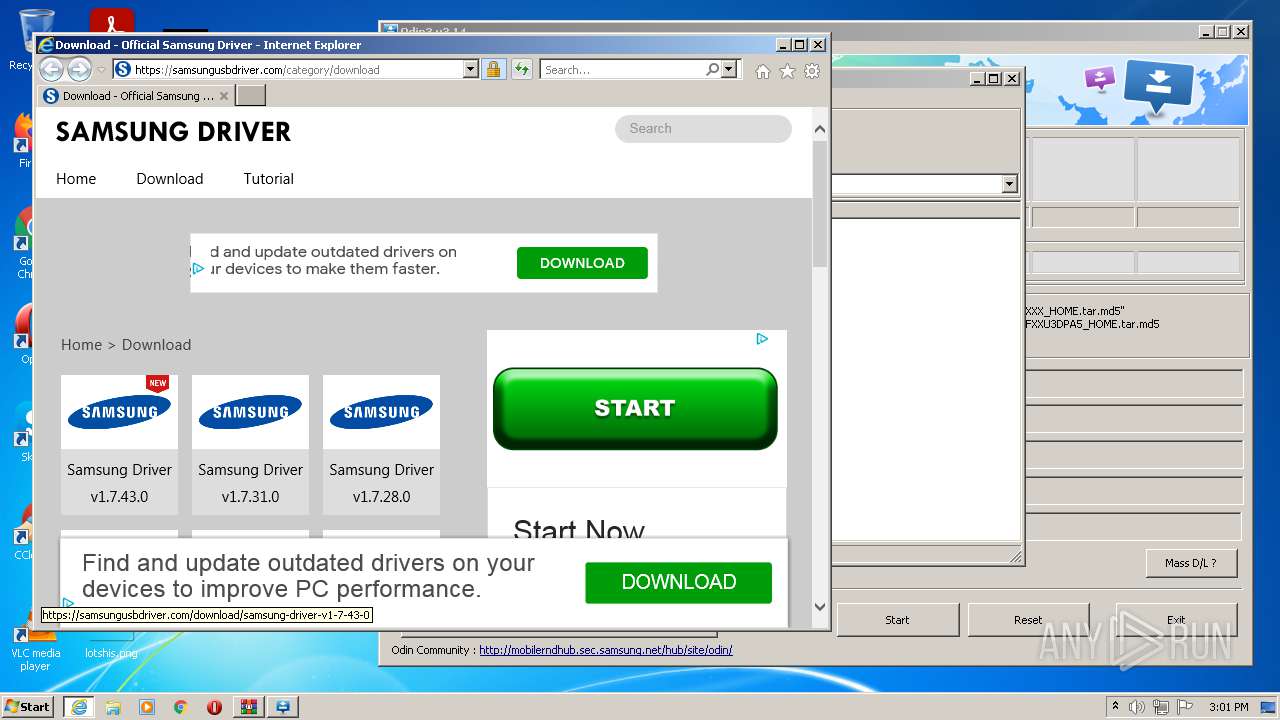This screenshot has width=1280, height=720.
Task: Open the Tutorial menu item
Action: pyautogui.click(x=269, y=179)
